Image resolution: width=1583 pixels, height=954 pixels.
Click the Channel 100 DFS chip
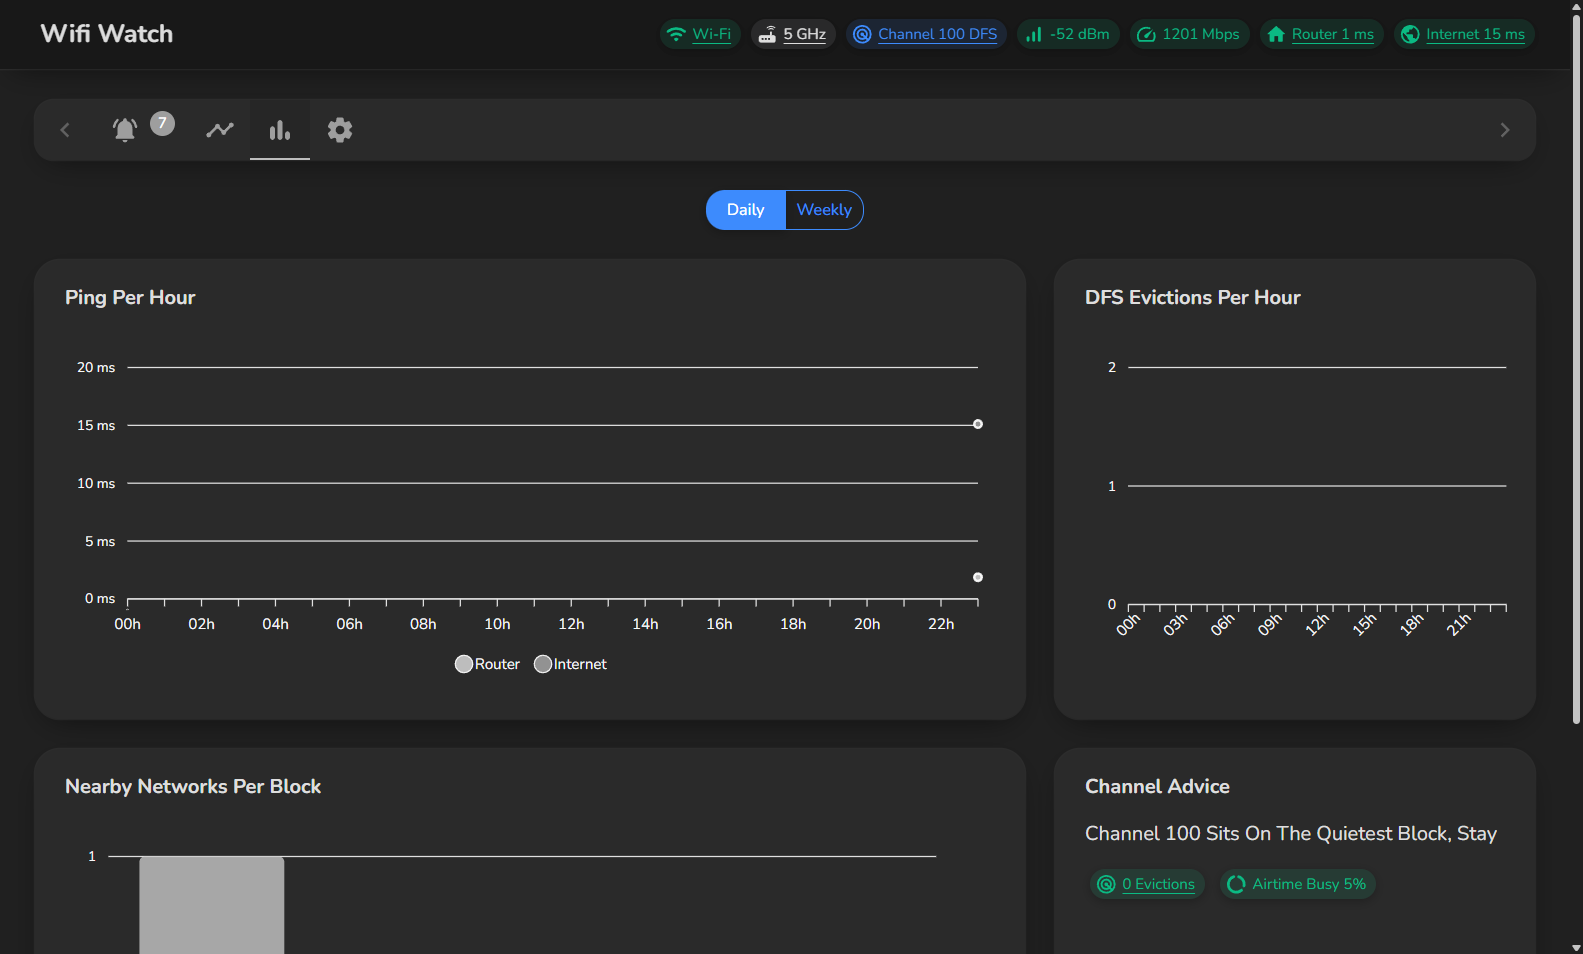coord(926,34)
